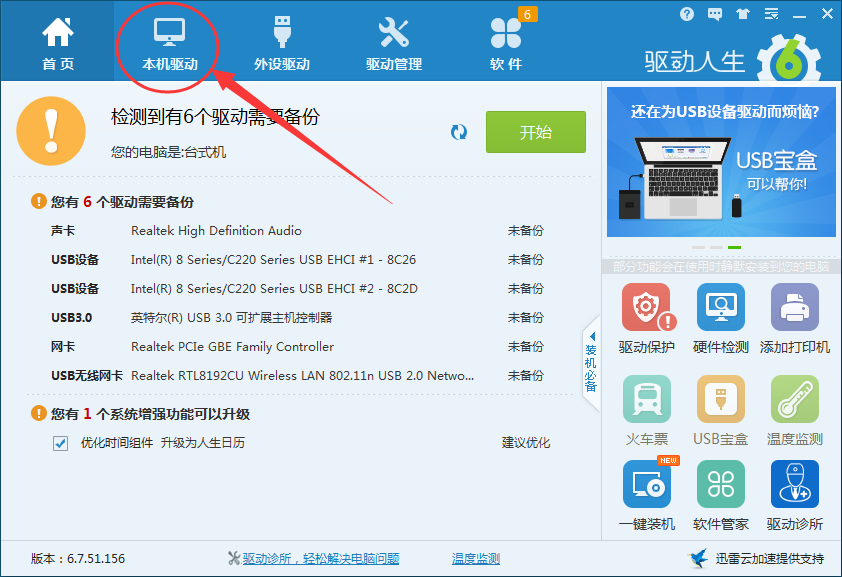Click the green 开始 start button
Viewport: 842px width, 577px height.
pos(535,131)
